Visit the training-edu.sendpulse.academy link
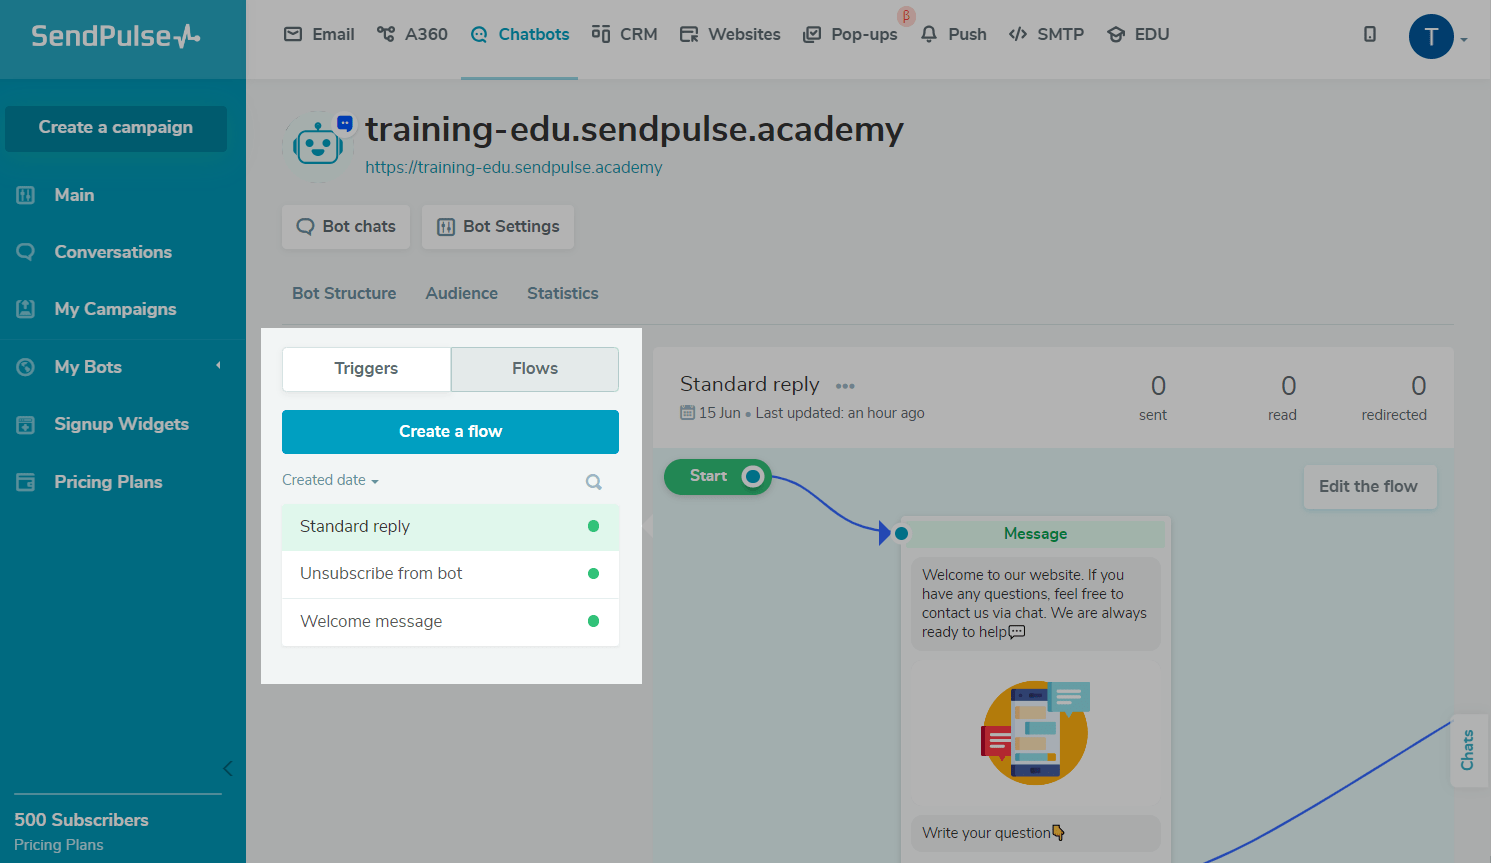 click(x=513, y=167)
